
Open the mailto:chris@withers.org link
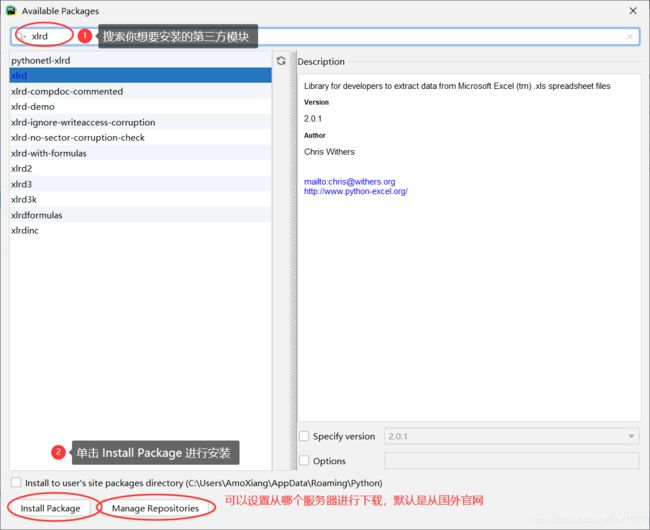[x=349, y=182]
